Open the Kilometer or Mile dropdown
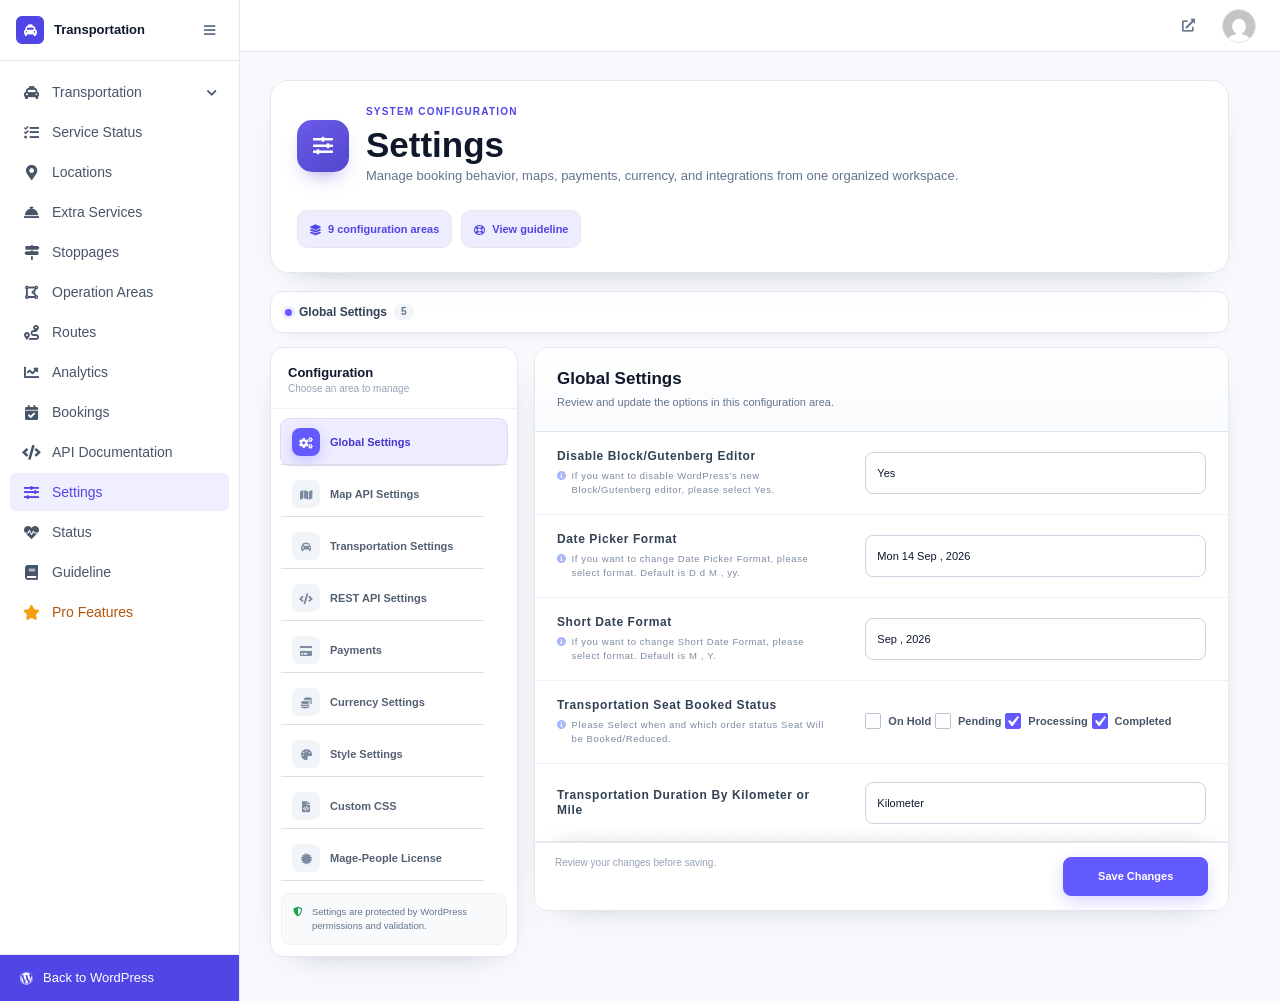 pos(1035,803)
